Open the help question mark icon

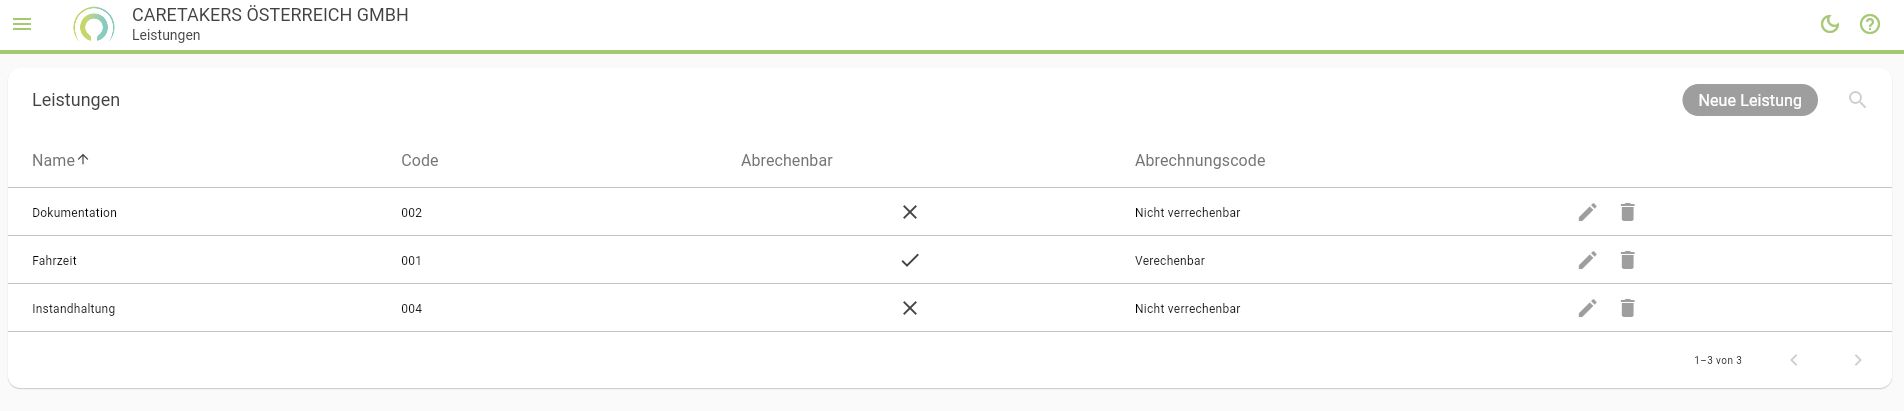pos(1869,24)
